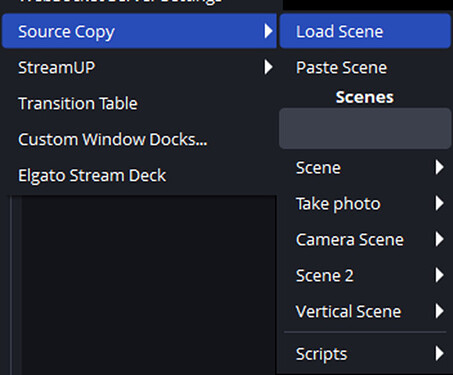Expand the Scene 2 arrow
The image size is (453, 375).
439,275
